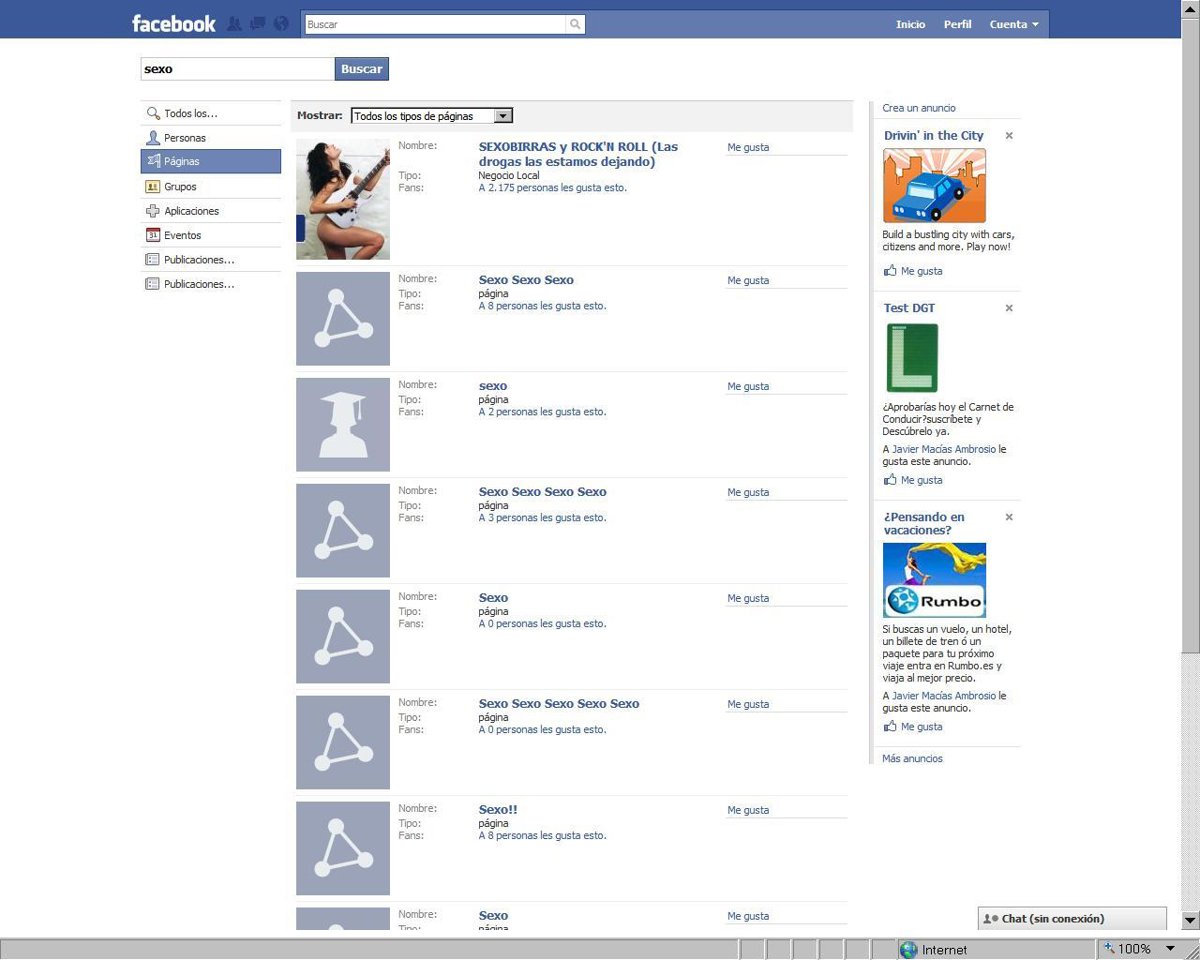Click the friend requests icon in header

[x=234, y=24]
